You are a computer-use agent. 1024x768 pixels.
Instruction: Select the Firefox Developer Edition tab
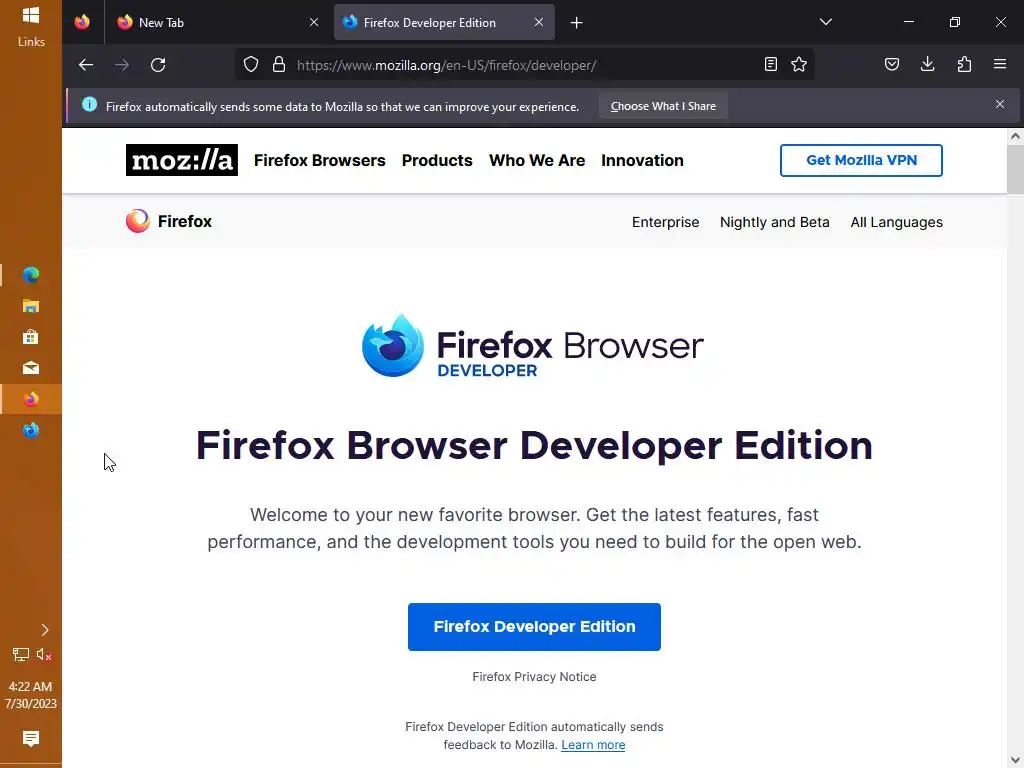tap(444, 22)
